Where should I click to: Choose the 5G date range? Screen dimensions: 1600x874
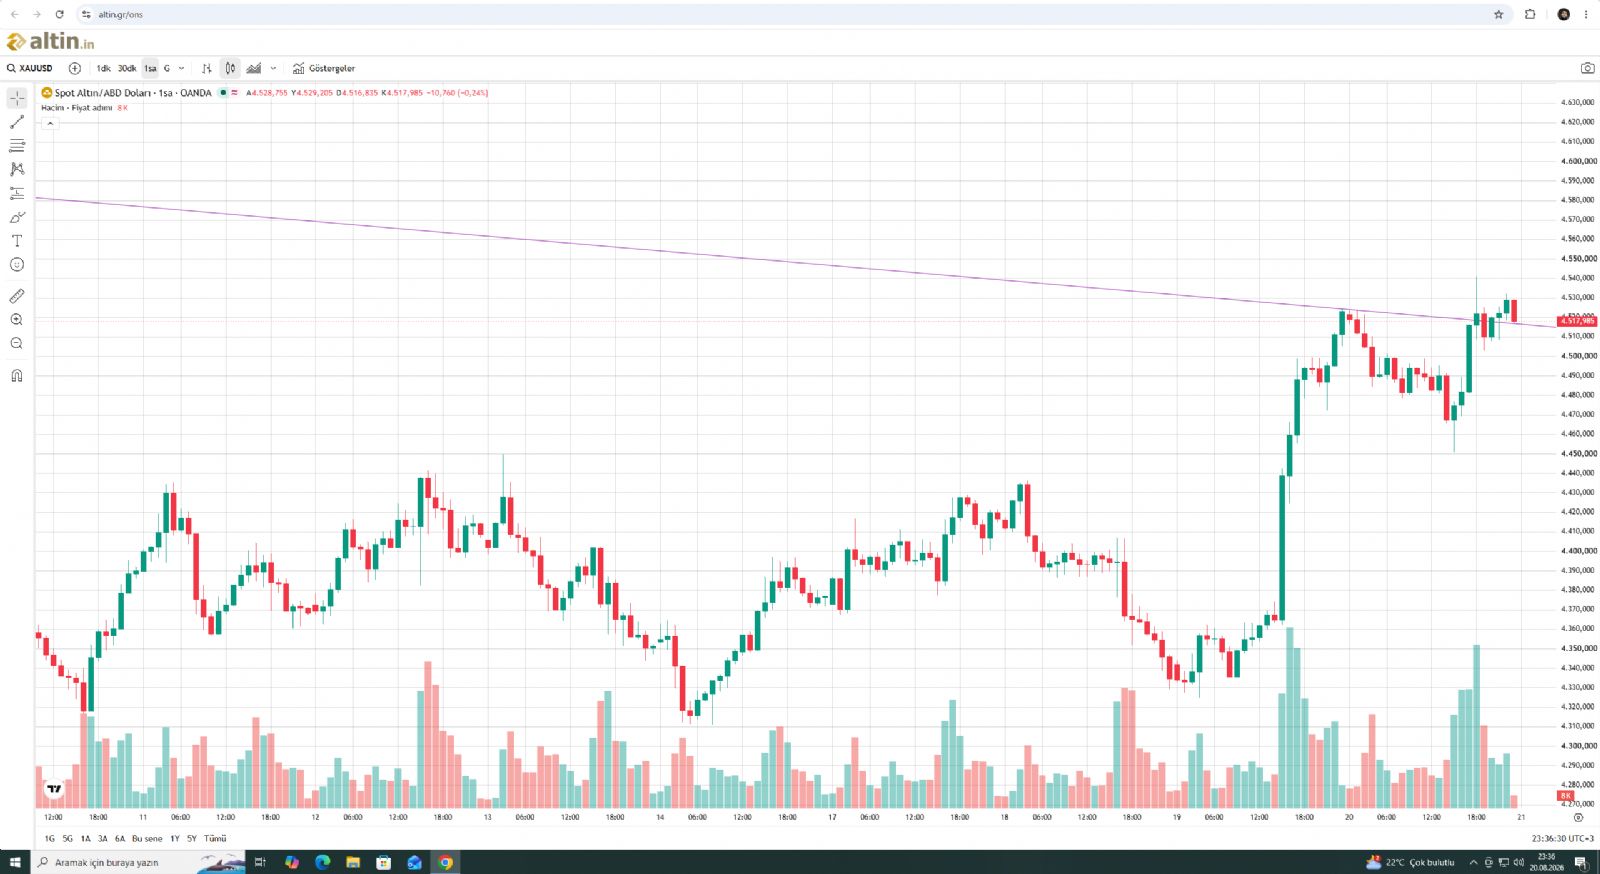coord(68,838)
